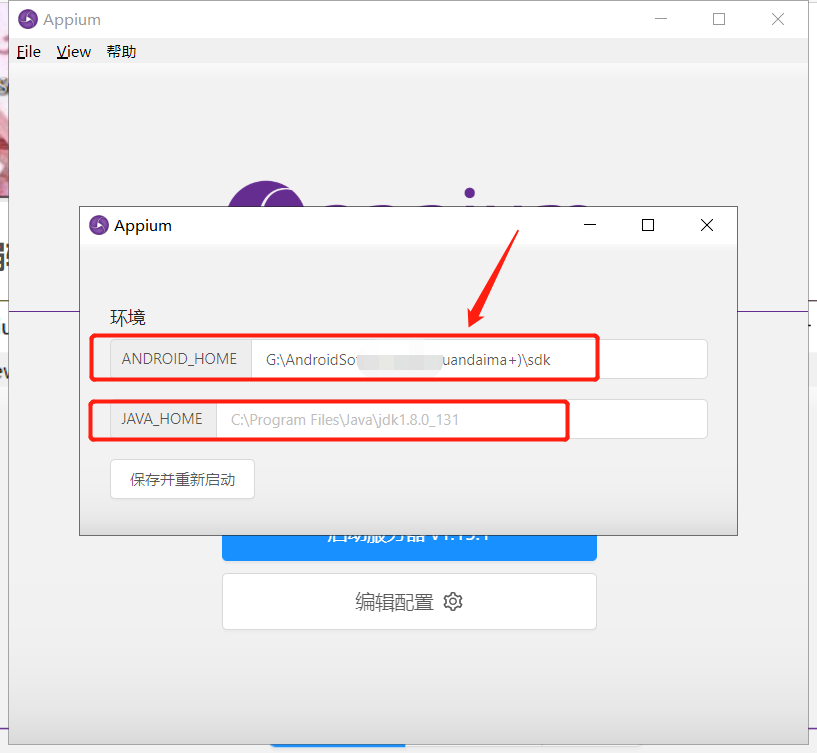
Task: Minimize the main Appium window
Action: pyautogui.click(x=662, y=18)
